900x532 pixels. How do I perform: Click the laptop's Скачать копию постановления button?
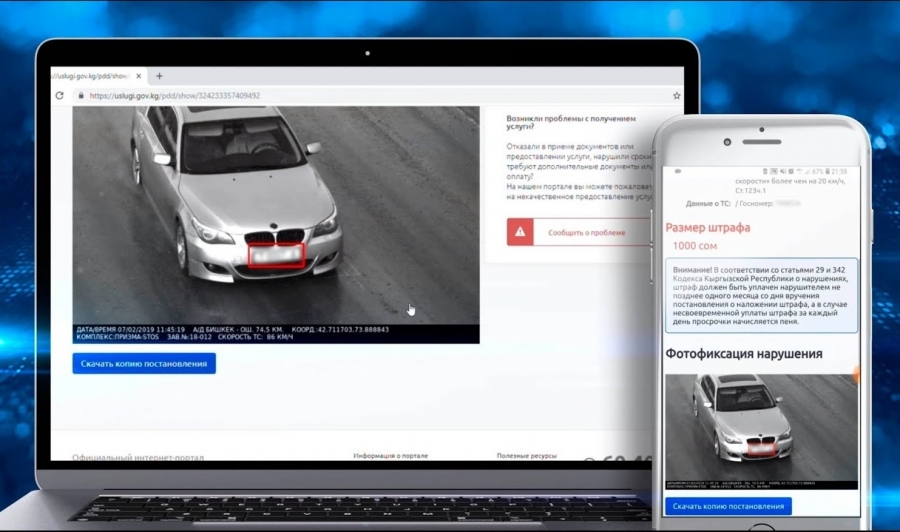pos(144,363)
